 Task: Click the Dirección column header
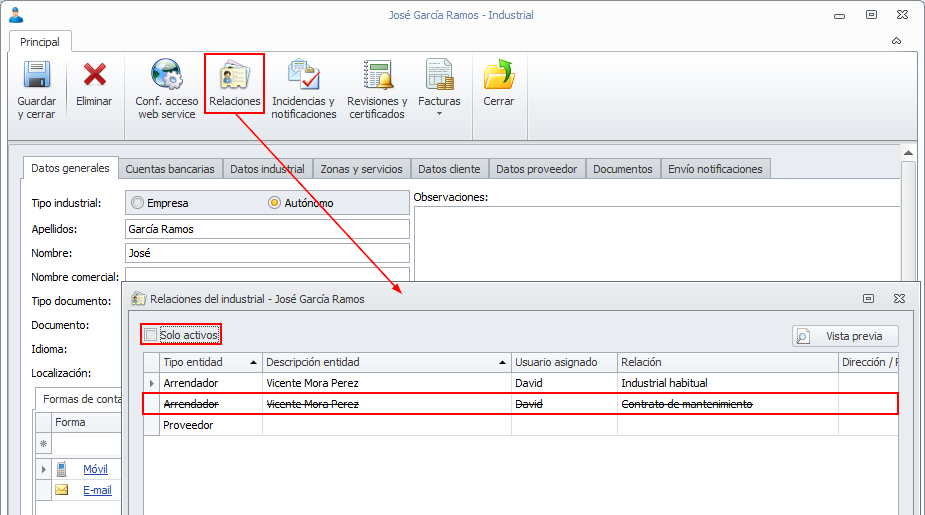click(x=868, y=362)
